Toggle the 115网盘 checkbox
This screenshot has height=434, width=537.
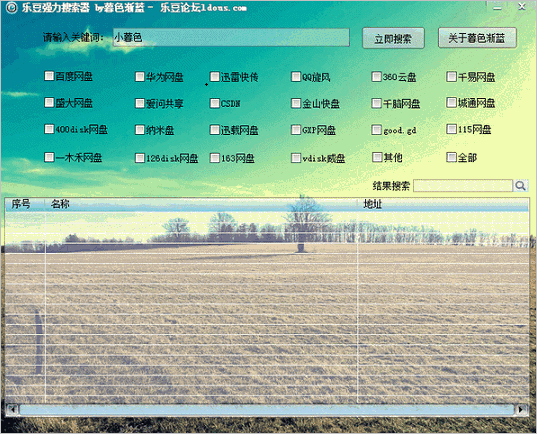(451, 129)
